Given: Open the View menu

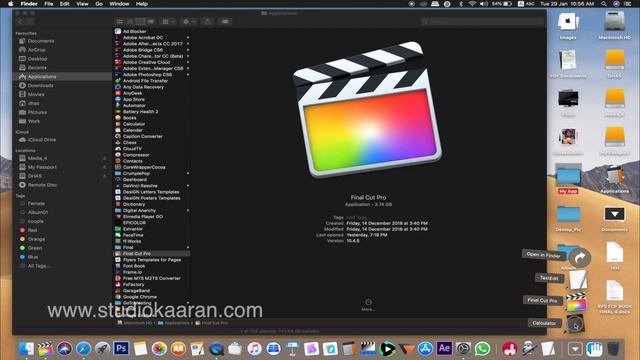Looking at the screenshot, I should (82, 4).
